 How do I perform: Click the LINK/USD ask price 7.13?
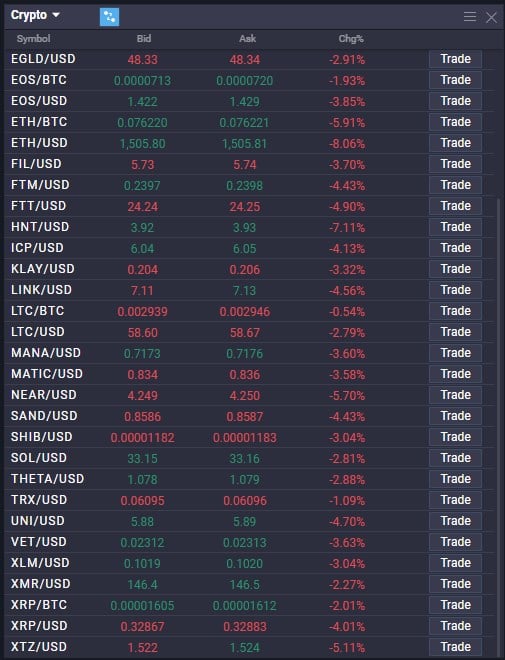tap(245, 290)
